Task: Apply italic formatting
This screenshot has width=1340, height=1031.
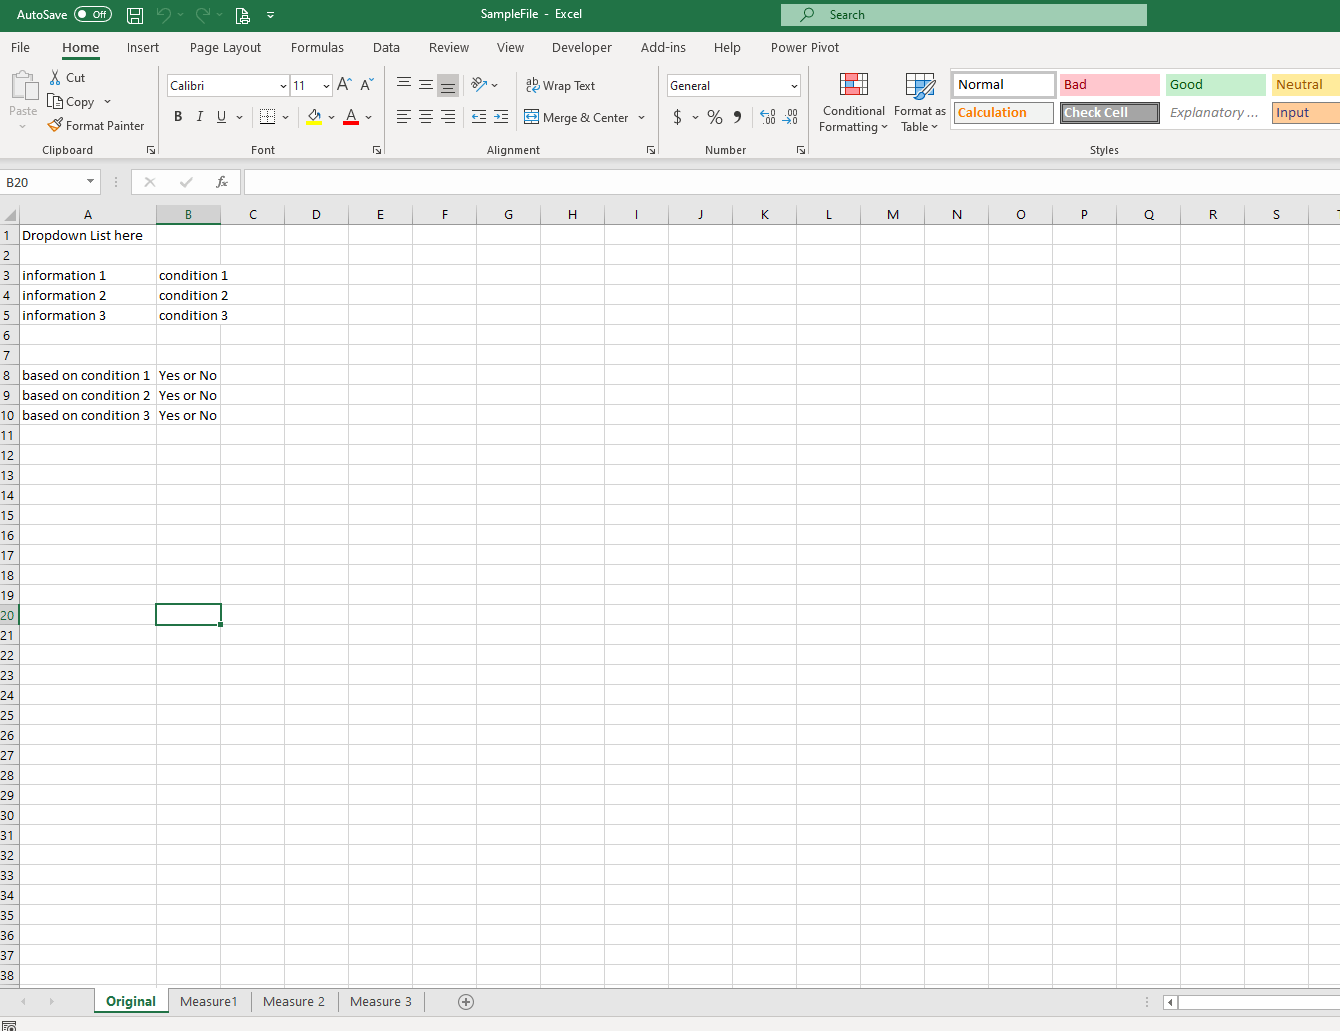Action: 199,117
